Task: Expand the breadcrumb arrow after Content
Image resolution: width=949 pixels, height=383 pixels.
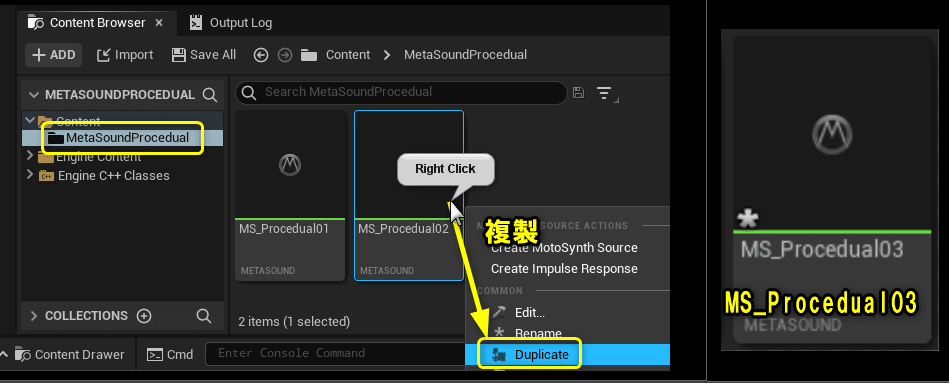Action: [x=387, y=55]
